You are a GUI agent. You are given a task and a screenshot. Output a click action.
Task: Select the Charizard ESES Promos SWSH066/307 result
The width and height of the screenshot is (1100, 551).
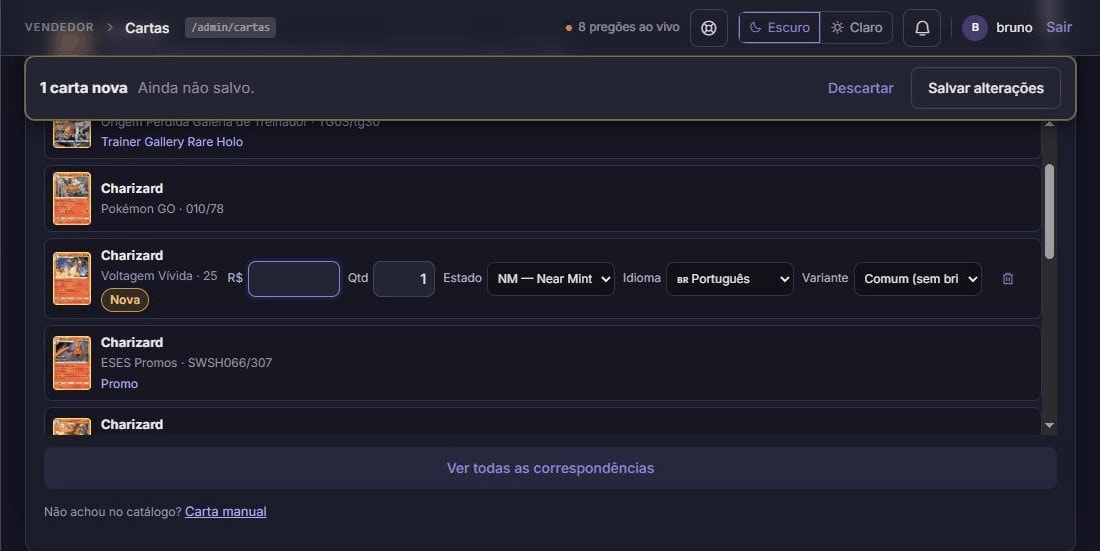click(542, 363)
